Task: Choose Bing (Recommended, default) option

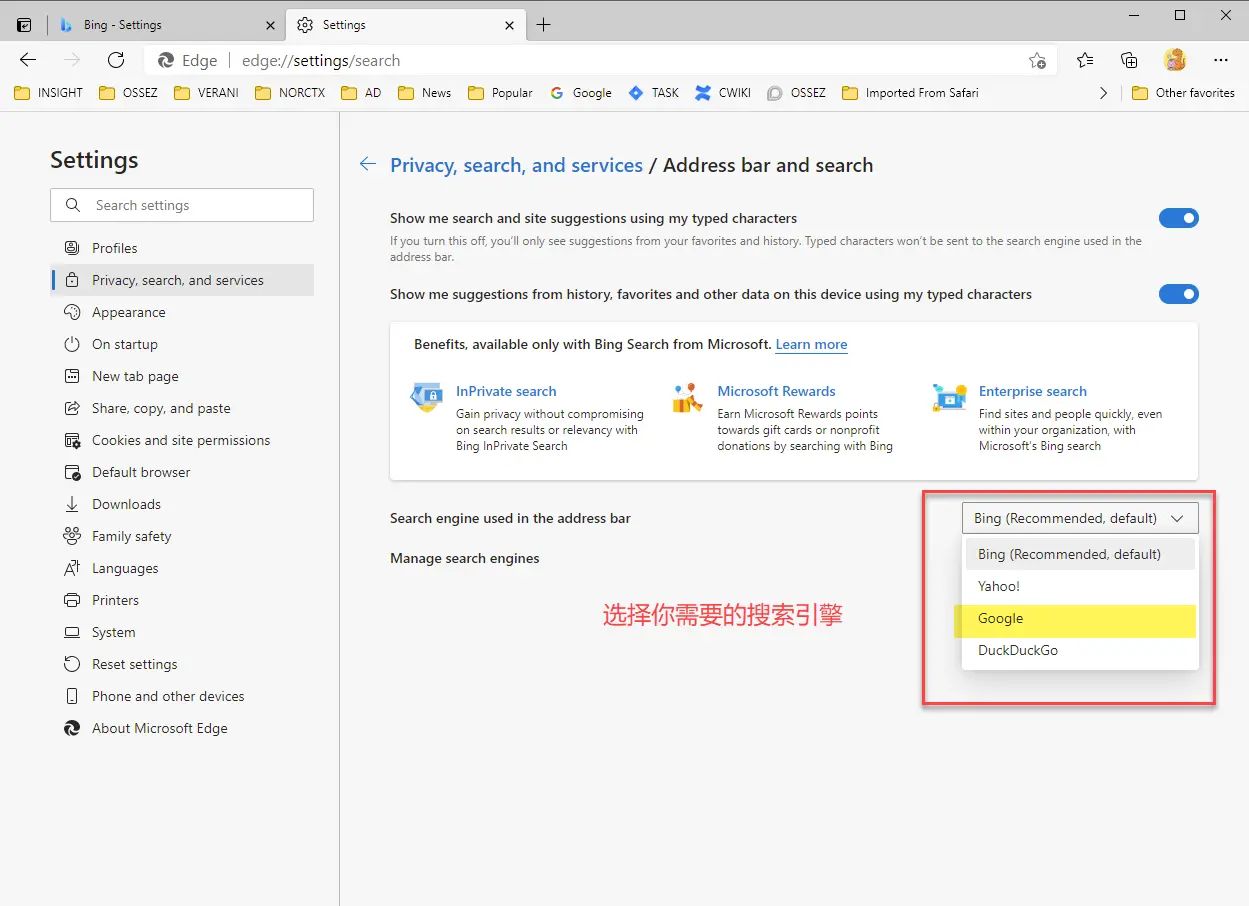Action: [x=1080, y=554]
